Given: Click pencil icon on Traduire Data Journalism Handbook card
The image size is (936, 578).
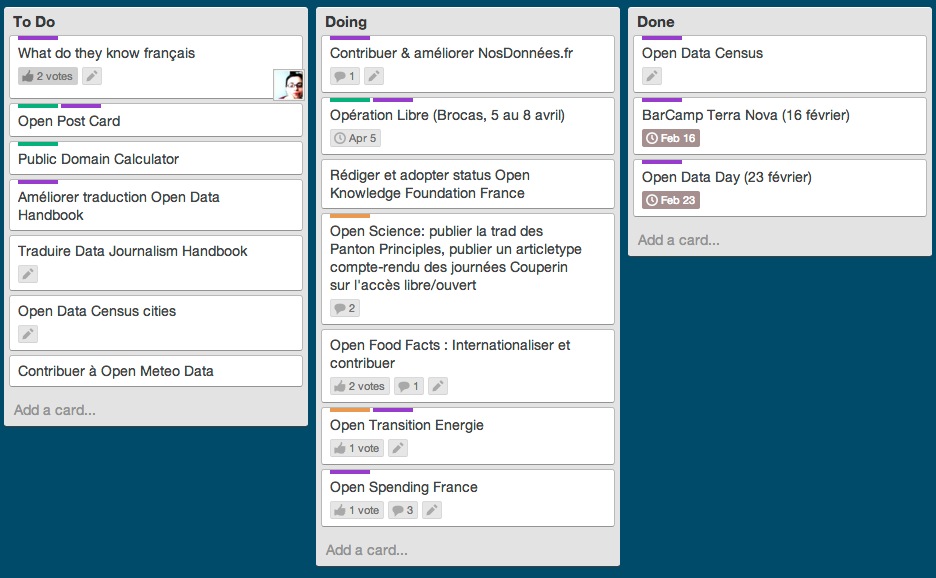Looking at the screenshot, I should (x=28, y=274).
